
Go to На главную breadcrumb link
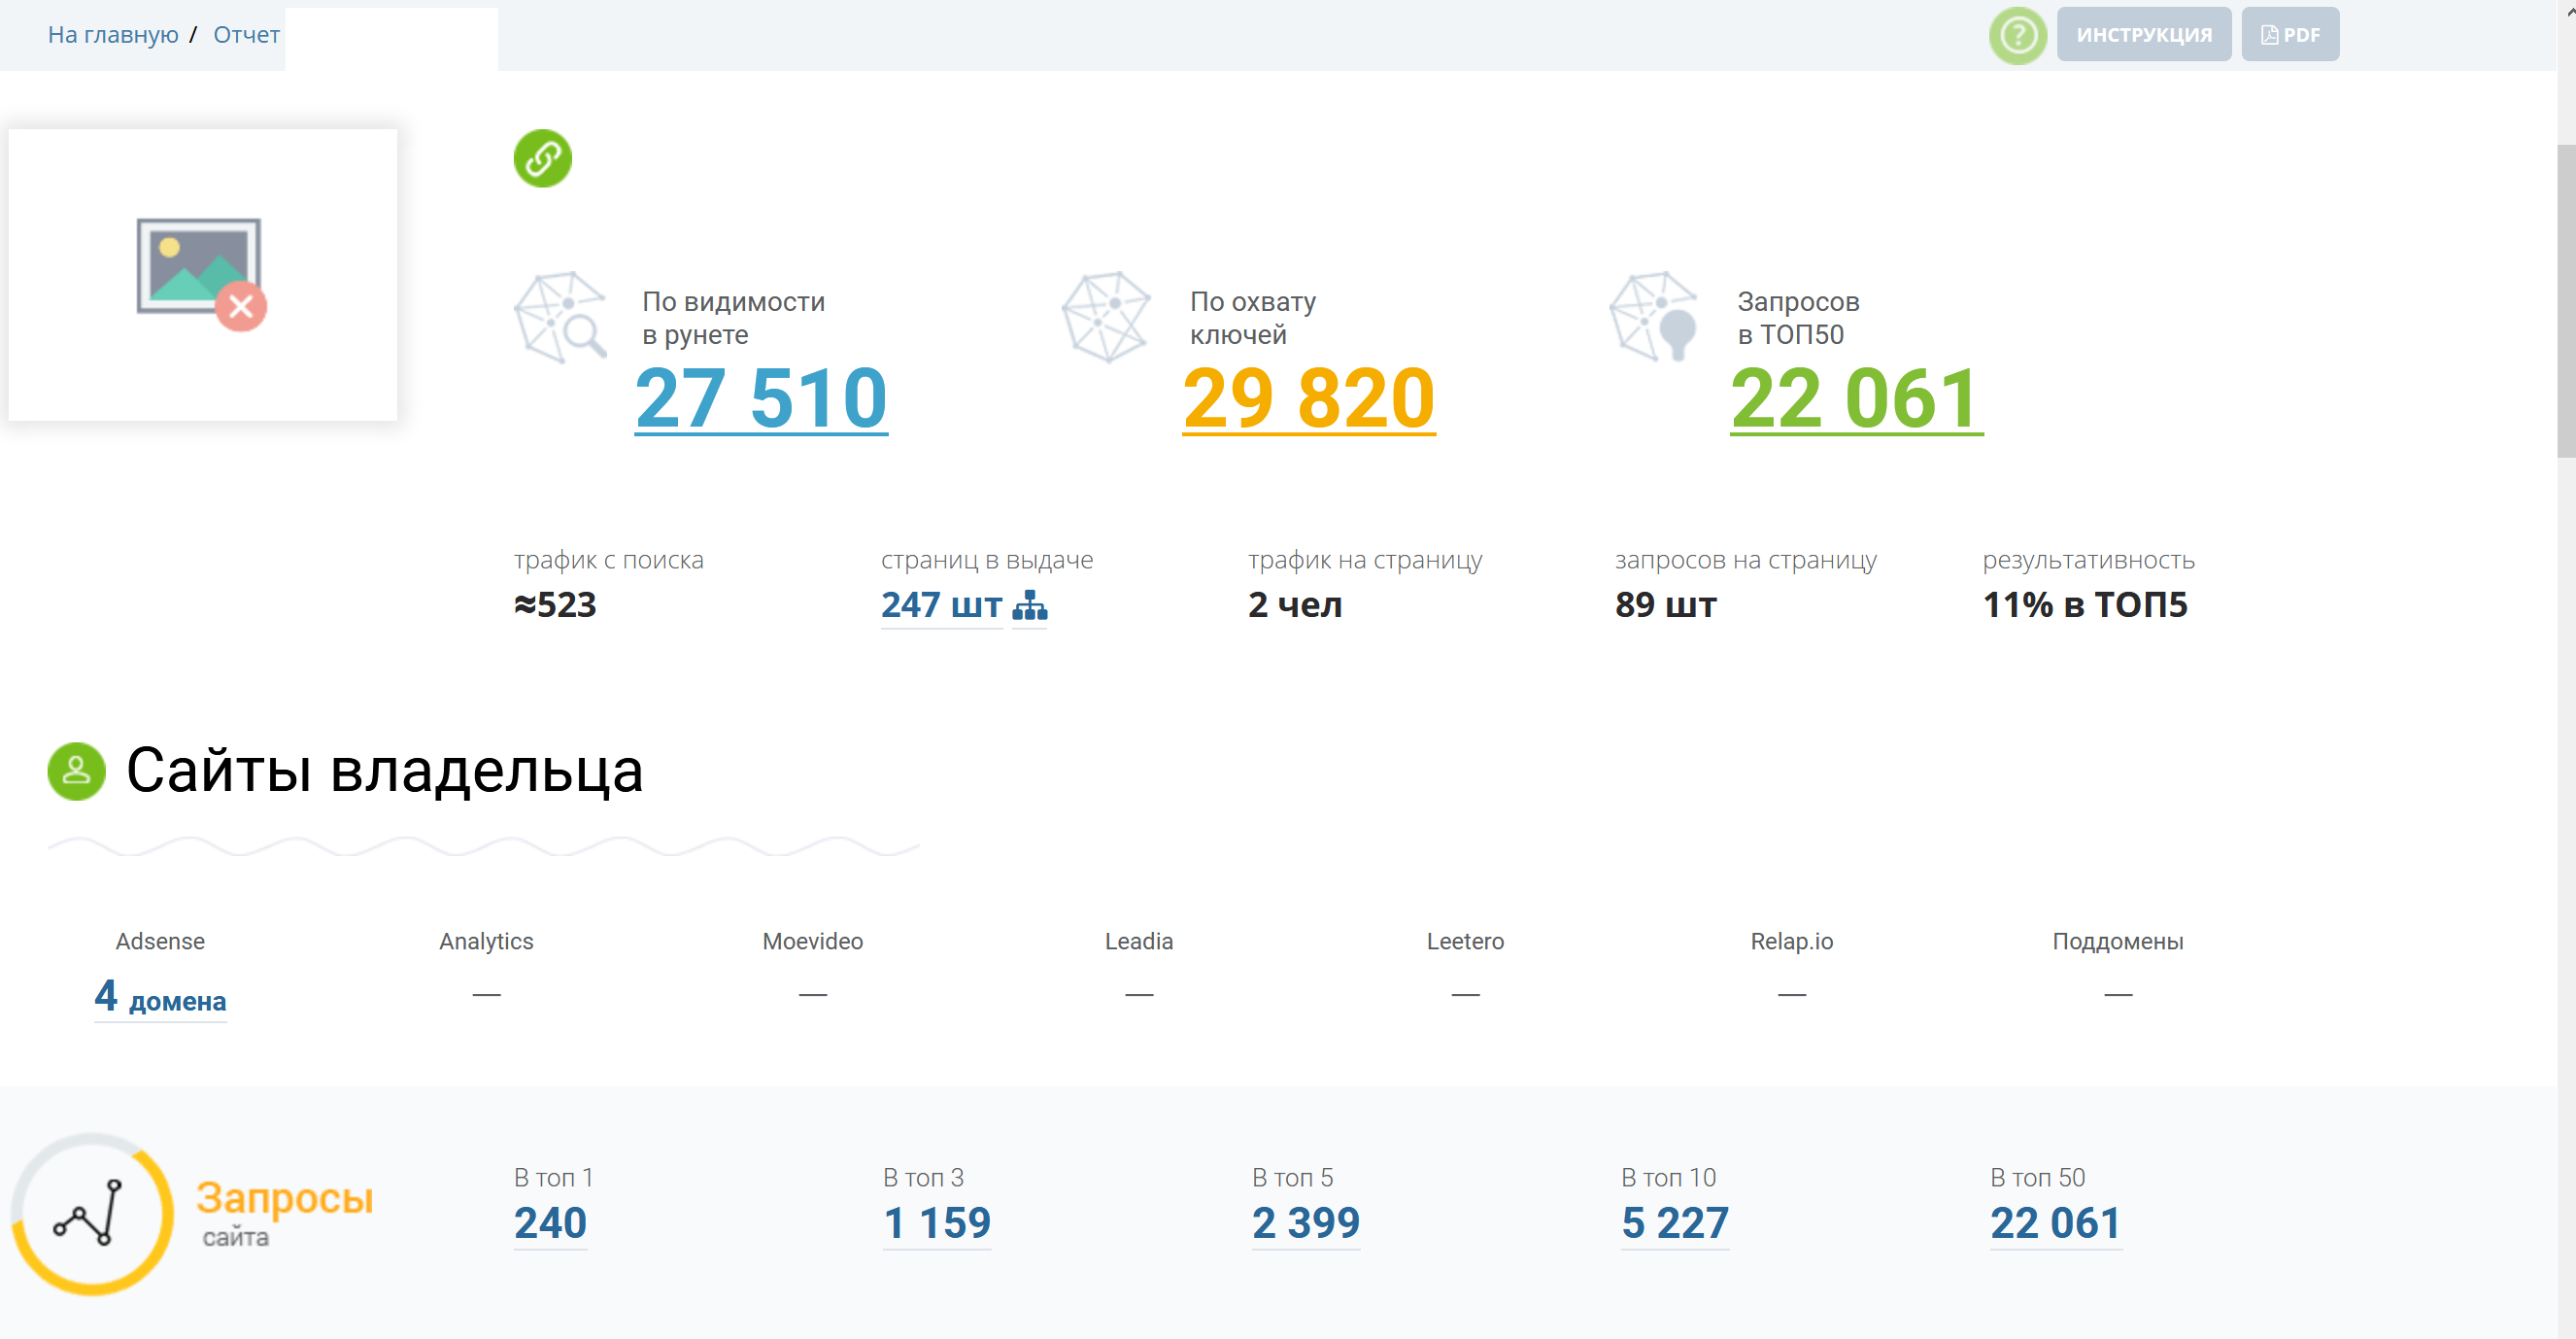[113, 35]
